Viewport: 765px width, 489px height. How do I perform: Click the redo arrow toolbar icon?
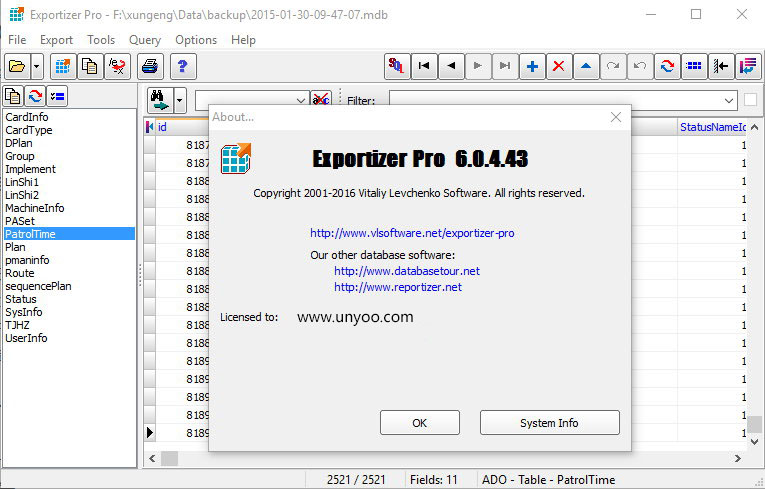(613, 66)
